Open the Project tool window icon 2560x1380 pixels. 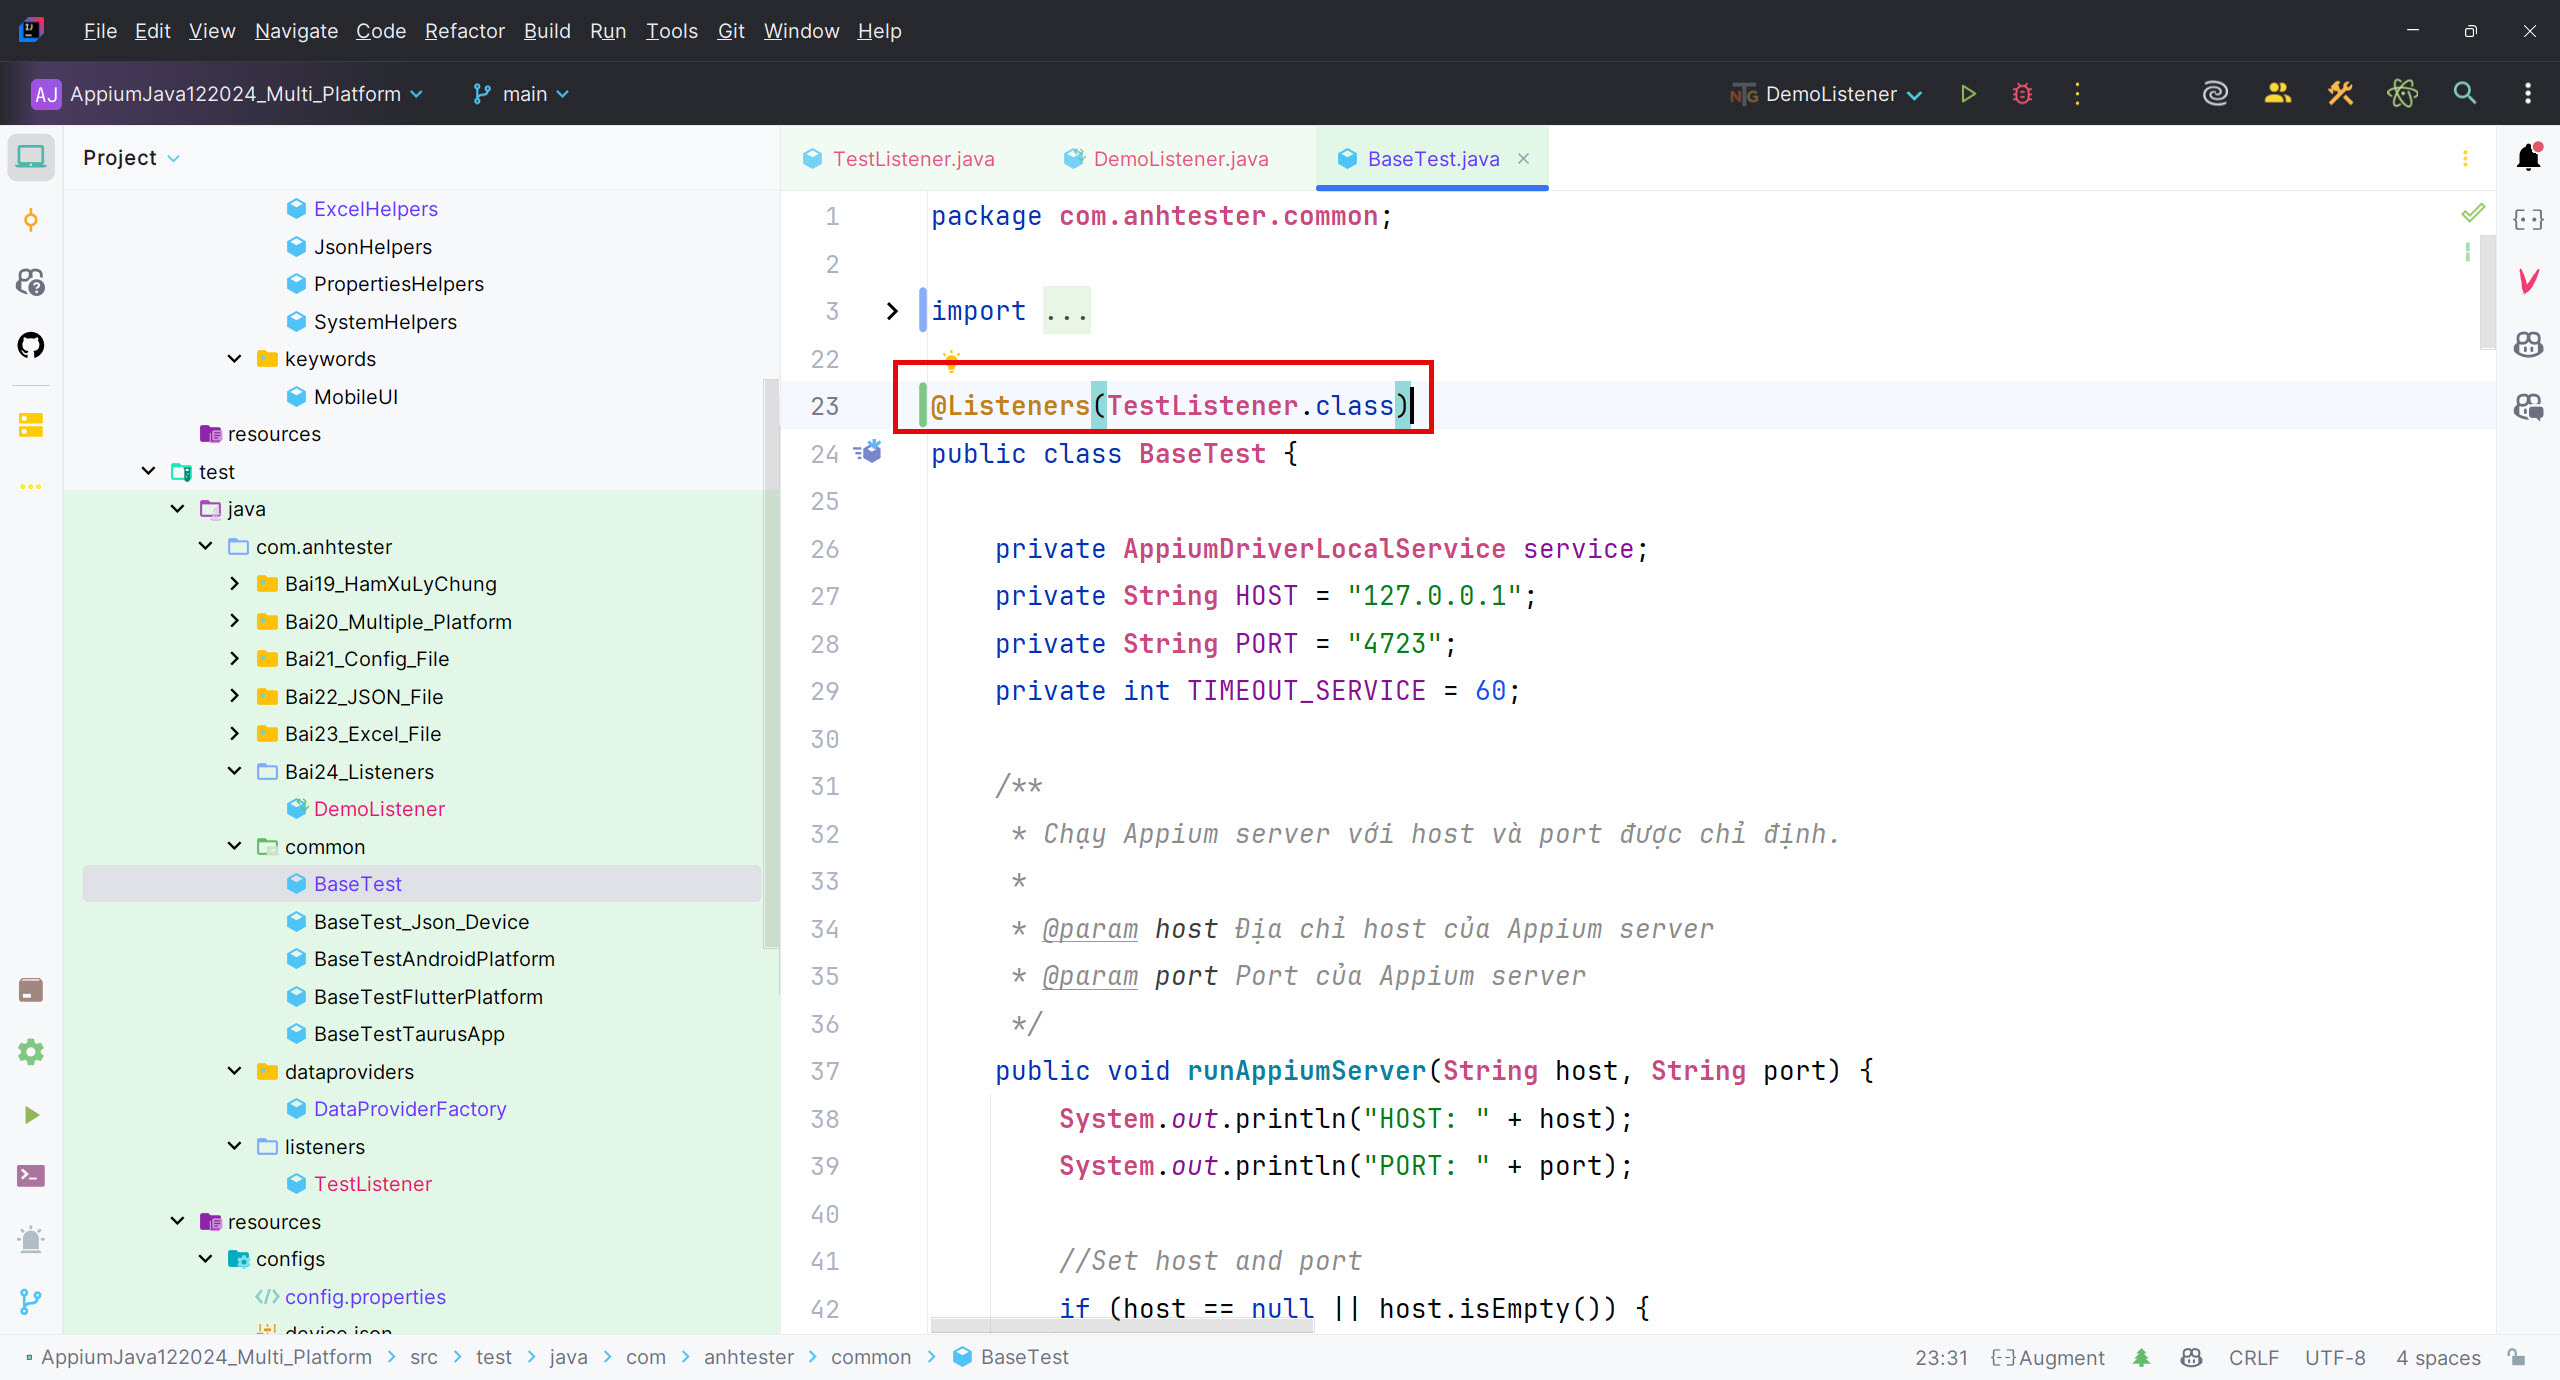click(x=31, y=157)
